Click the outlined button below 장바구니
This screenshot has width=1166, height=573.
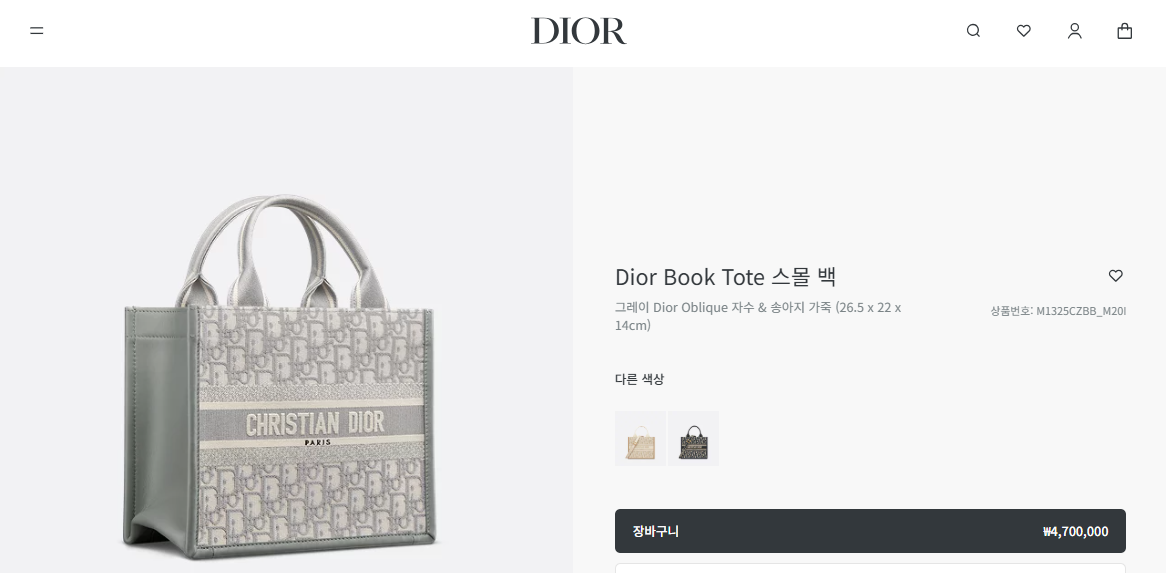coord(870,569)
